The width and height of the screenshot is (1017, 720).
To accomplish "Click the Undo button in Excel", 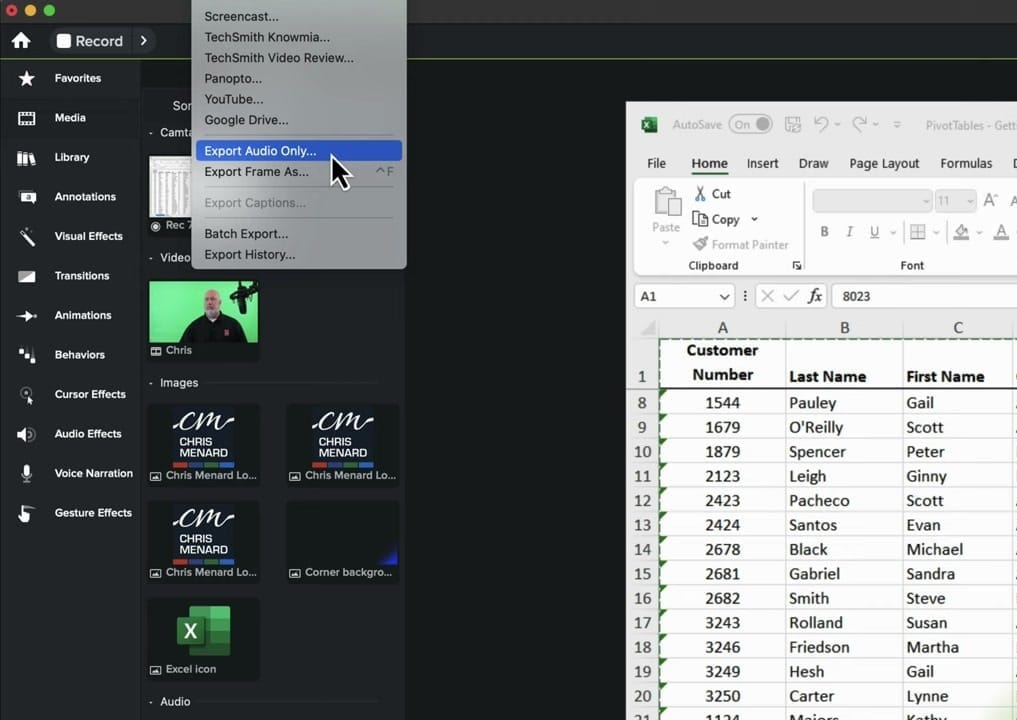I will pyautogui.click(x=822, y=124).
